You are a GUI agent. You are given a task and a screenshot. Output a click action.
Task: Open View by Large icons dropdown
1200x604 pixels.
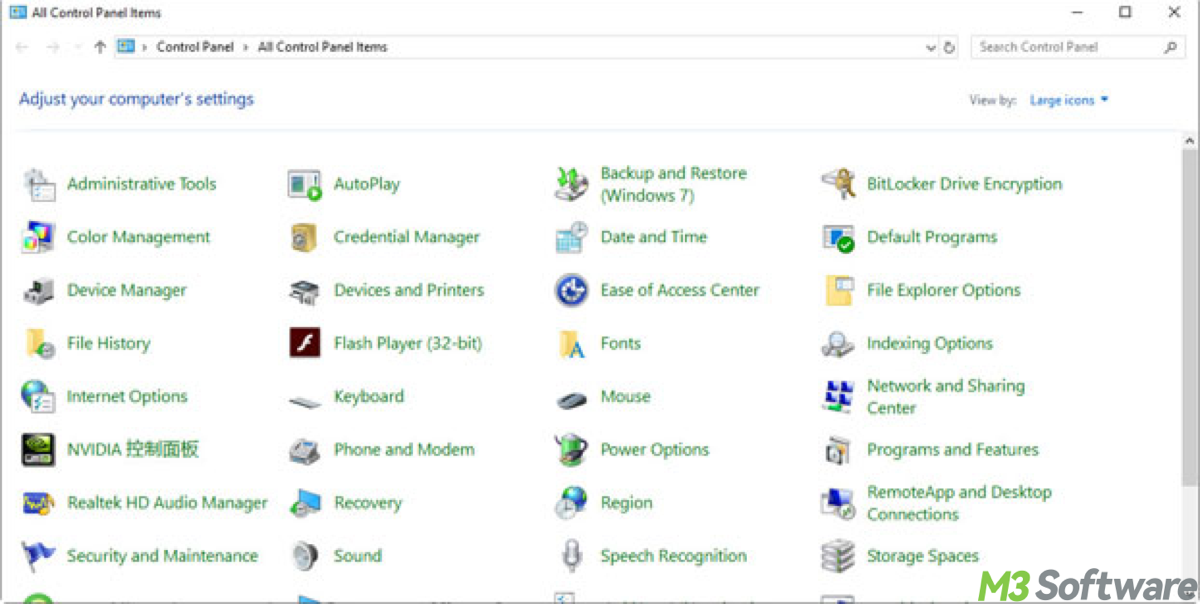(x=1069, y=100)
